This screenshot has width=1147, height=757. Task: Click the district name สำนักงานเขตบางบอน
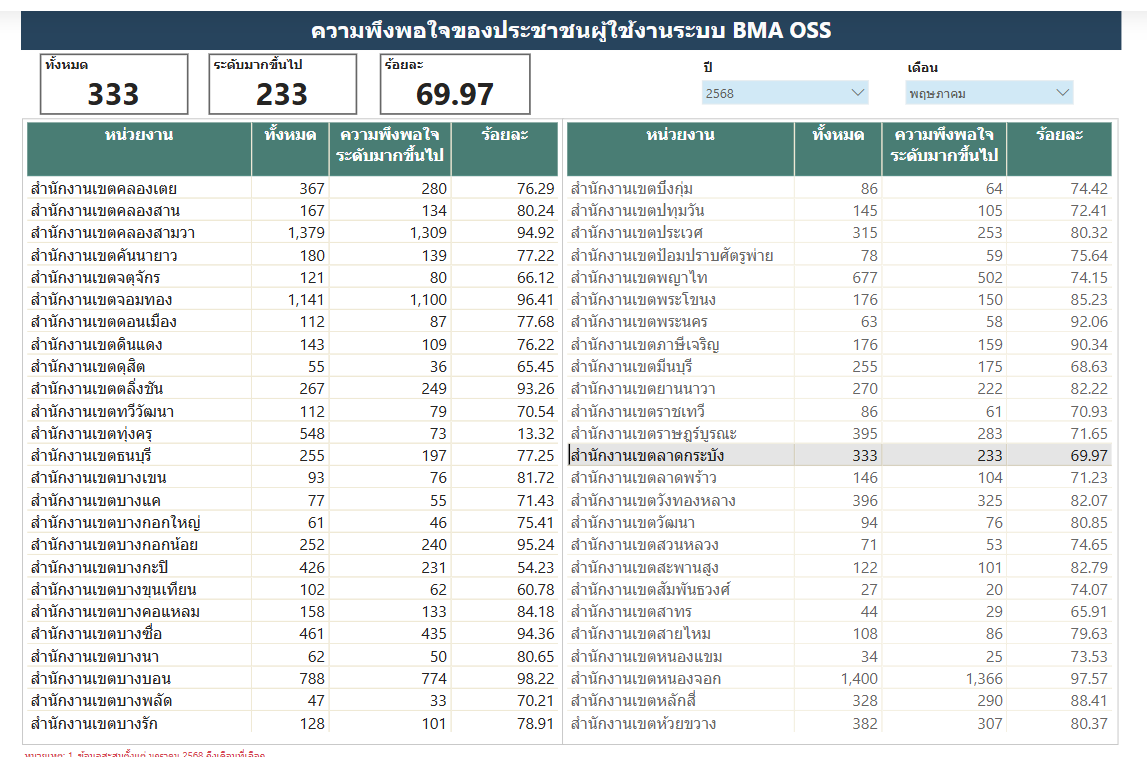101,679
